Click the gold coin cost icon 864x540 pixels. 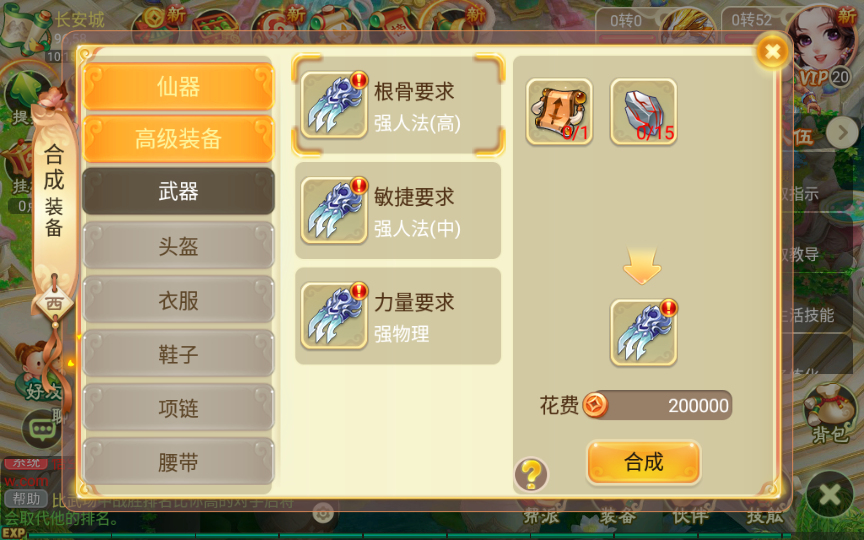tap(596, 406)
